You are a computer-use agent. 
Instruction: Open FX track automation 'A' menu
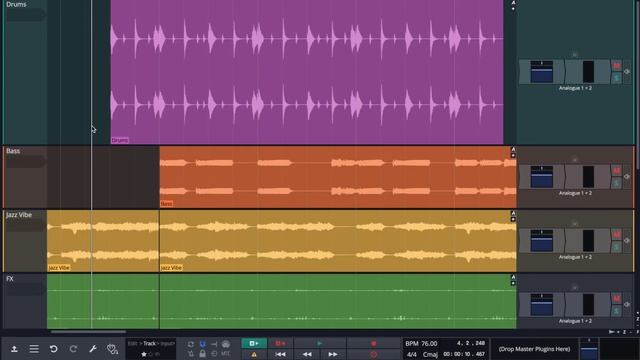tap(513, 277)
